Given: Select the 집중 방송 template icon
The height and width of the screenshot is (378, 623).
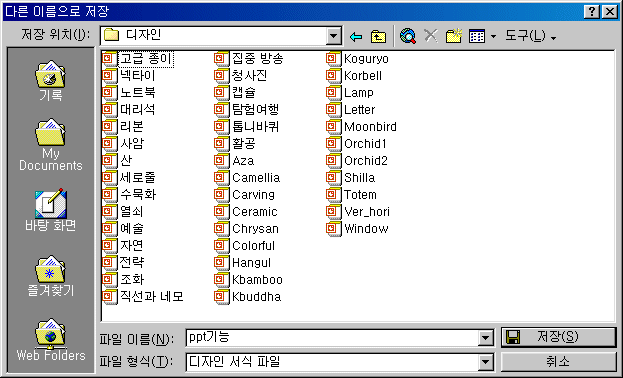Looking at the screenshot, I should (x=221, y=59).
